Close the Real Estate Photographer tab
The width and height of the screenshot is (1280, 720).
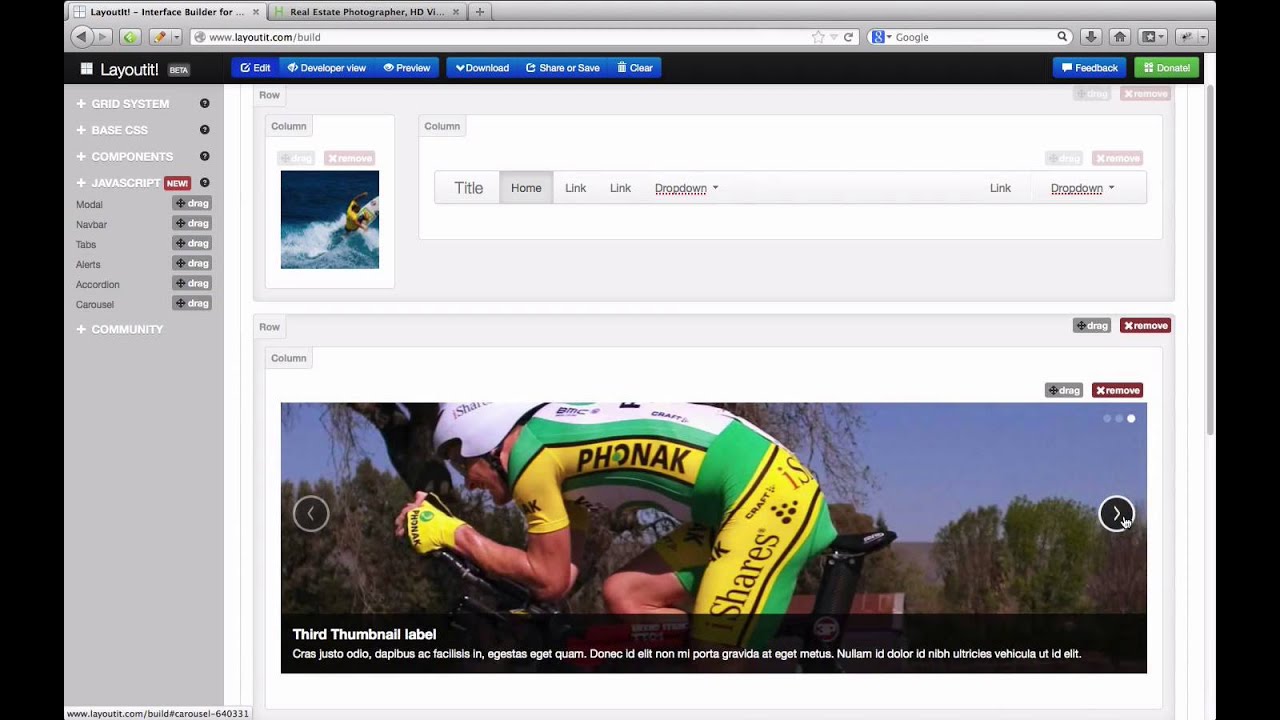(x=456, y=12)
